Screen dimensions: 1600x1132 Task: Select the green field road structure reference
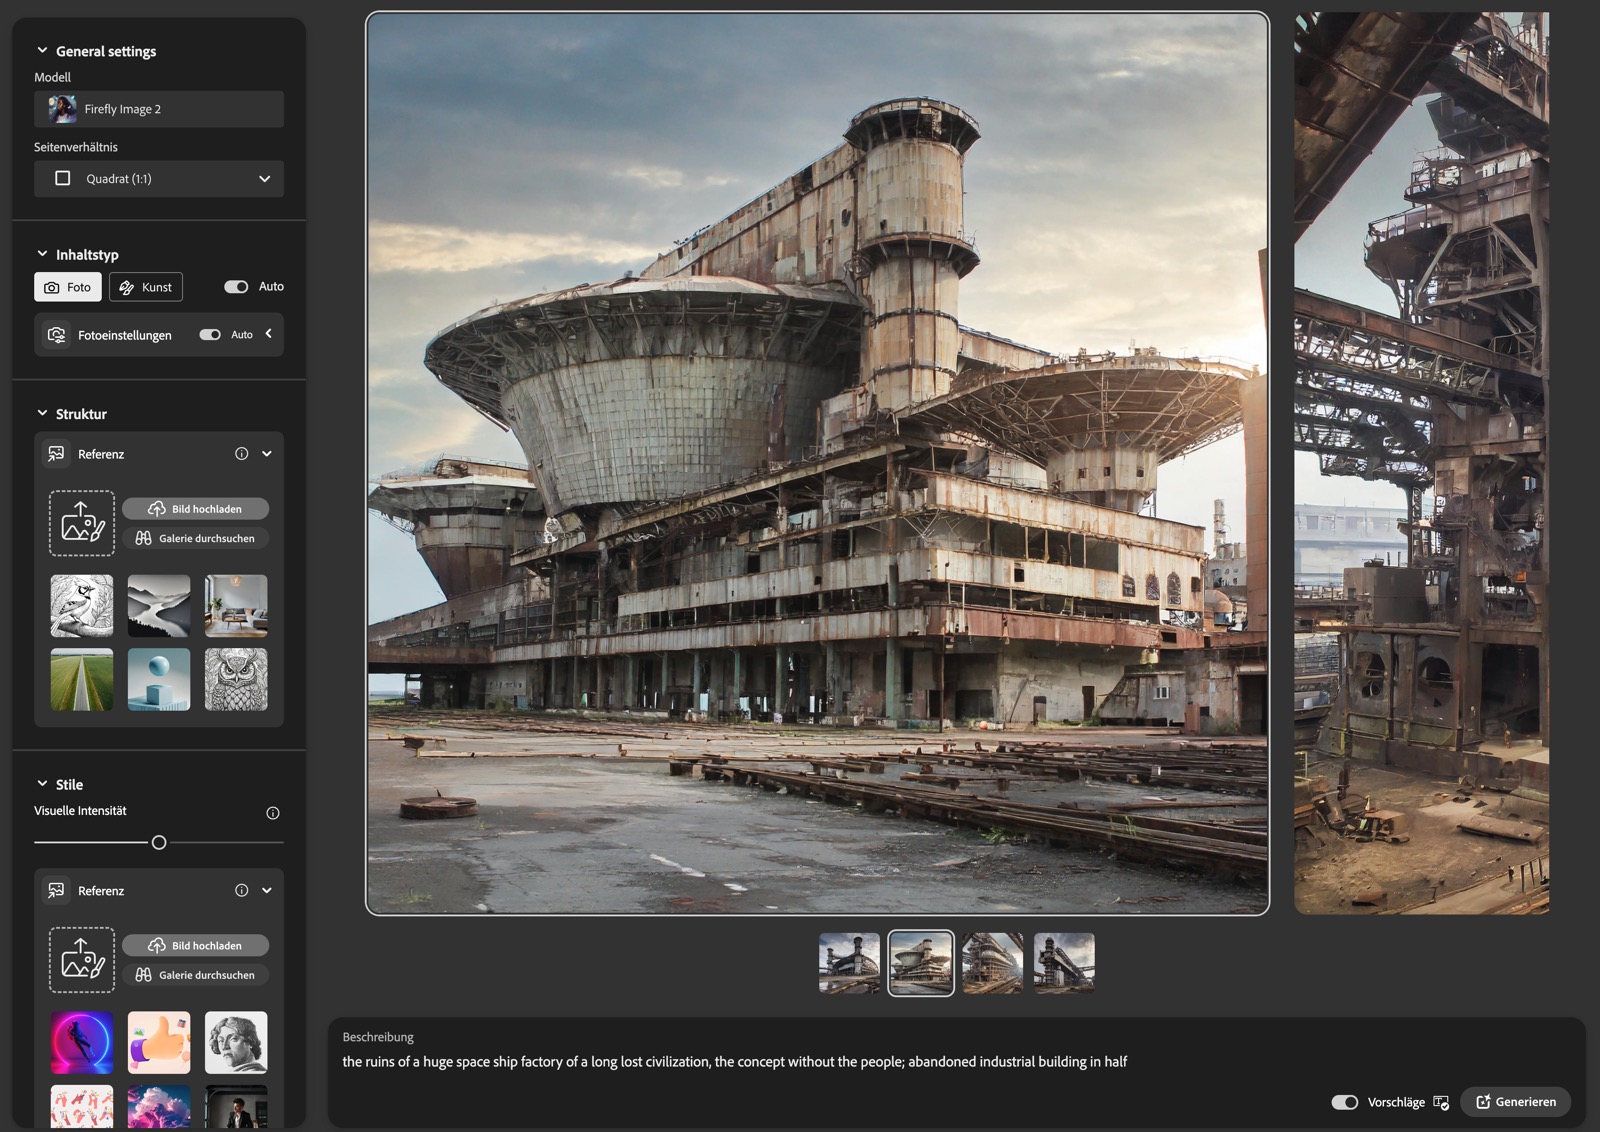(82, 680)
